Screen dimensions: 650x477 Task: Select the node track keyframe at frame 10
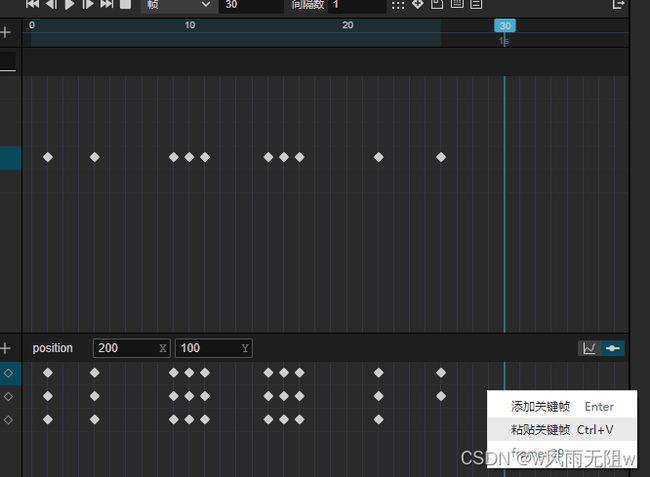click(189, 157)
